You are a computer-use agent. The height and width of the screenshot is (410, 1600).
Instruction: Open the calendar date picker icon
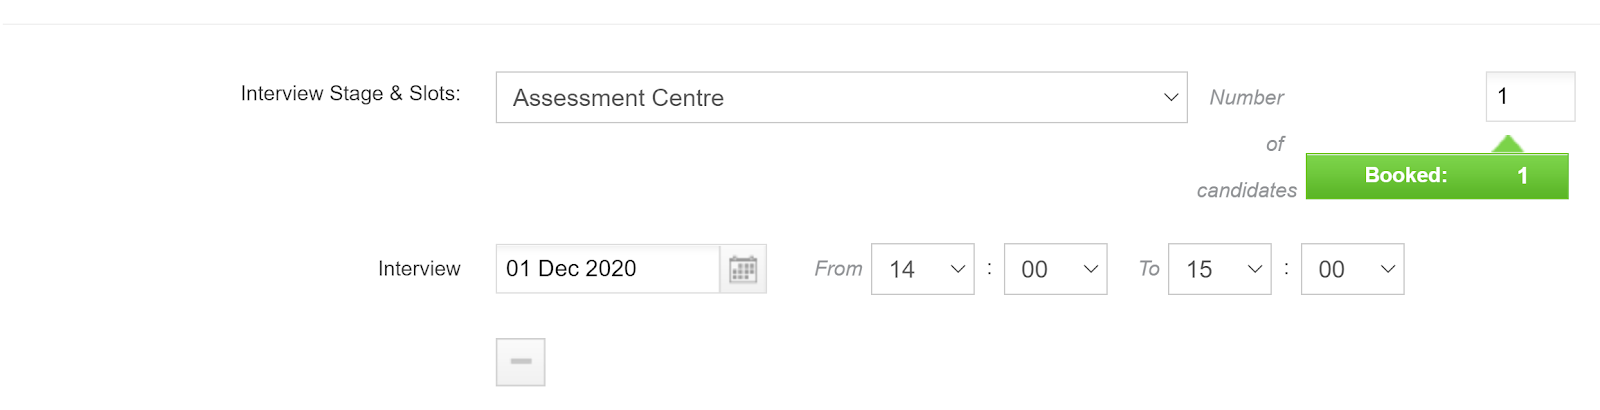pyautogui.click(x=743, y=269)
